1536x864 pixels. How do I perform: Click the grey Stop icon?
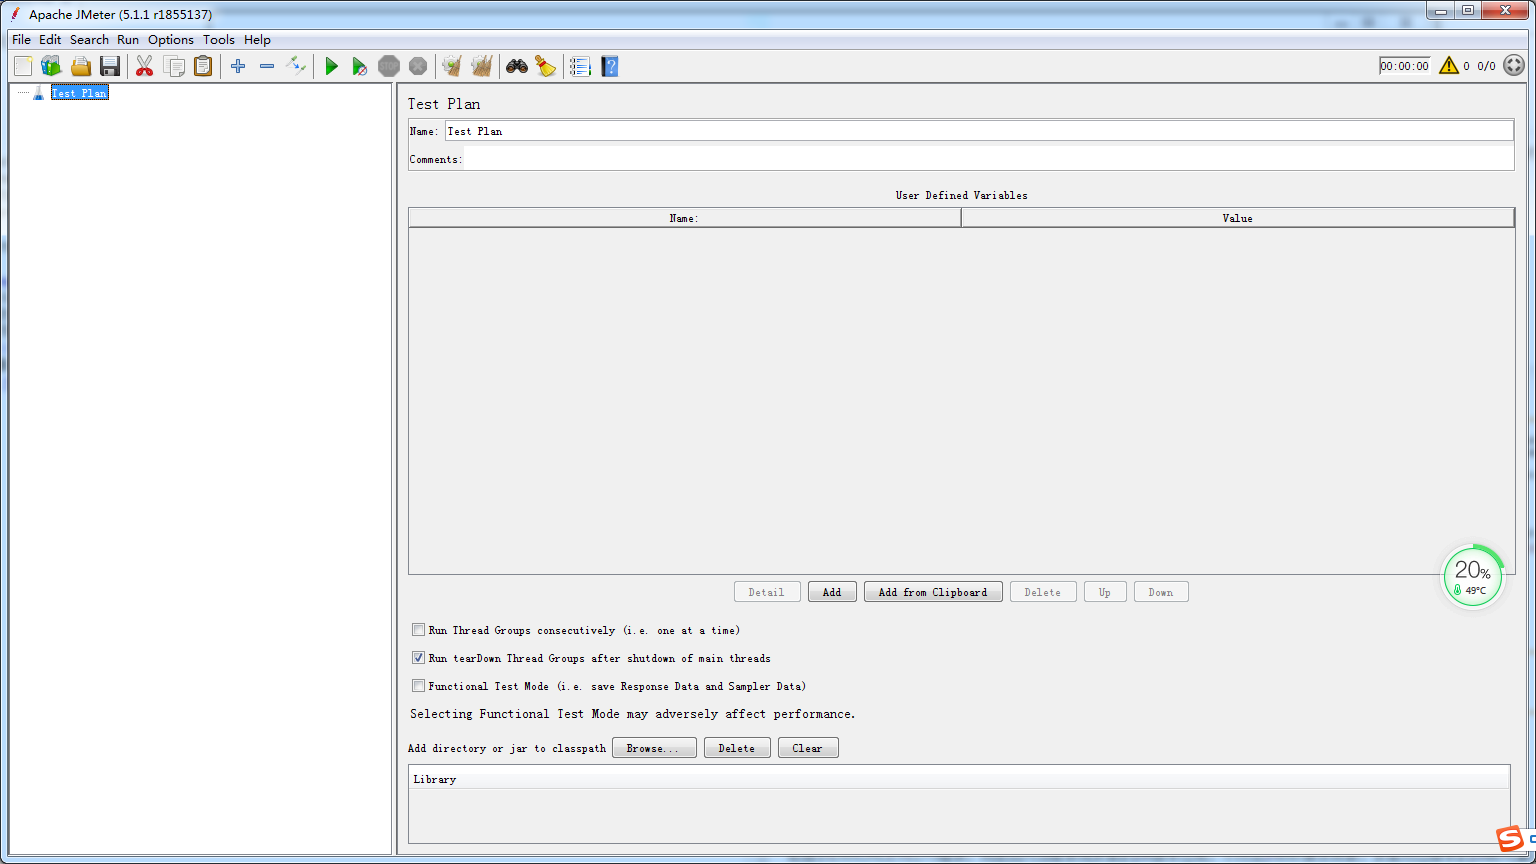point(389,66)
